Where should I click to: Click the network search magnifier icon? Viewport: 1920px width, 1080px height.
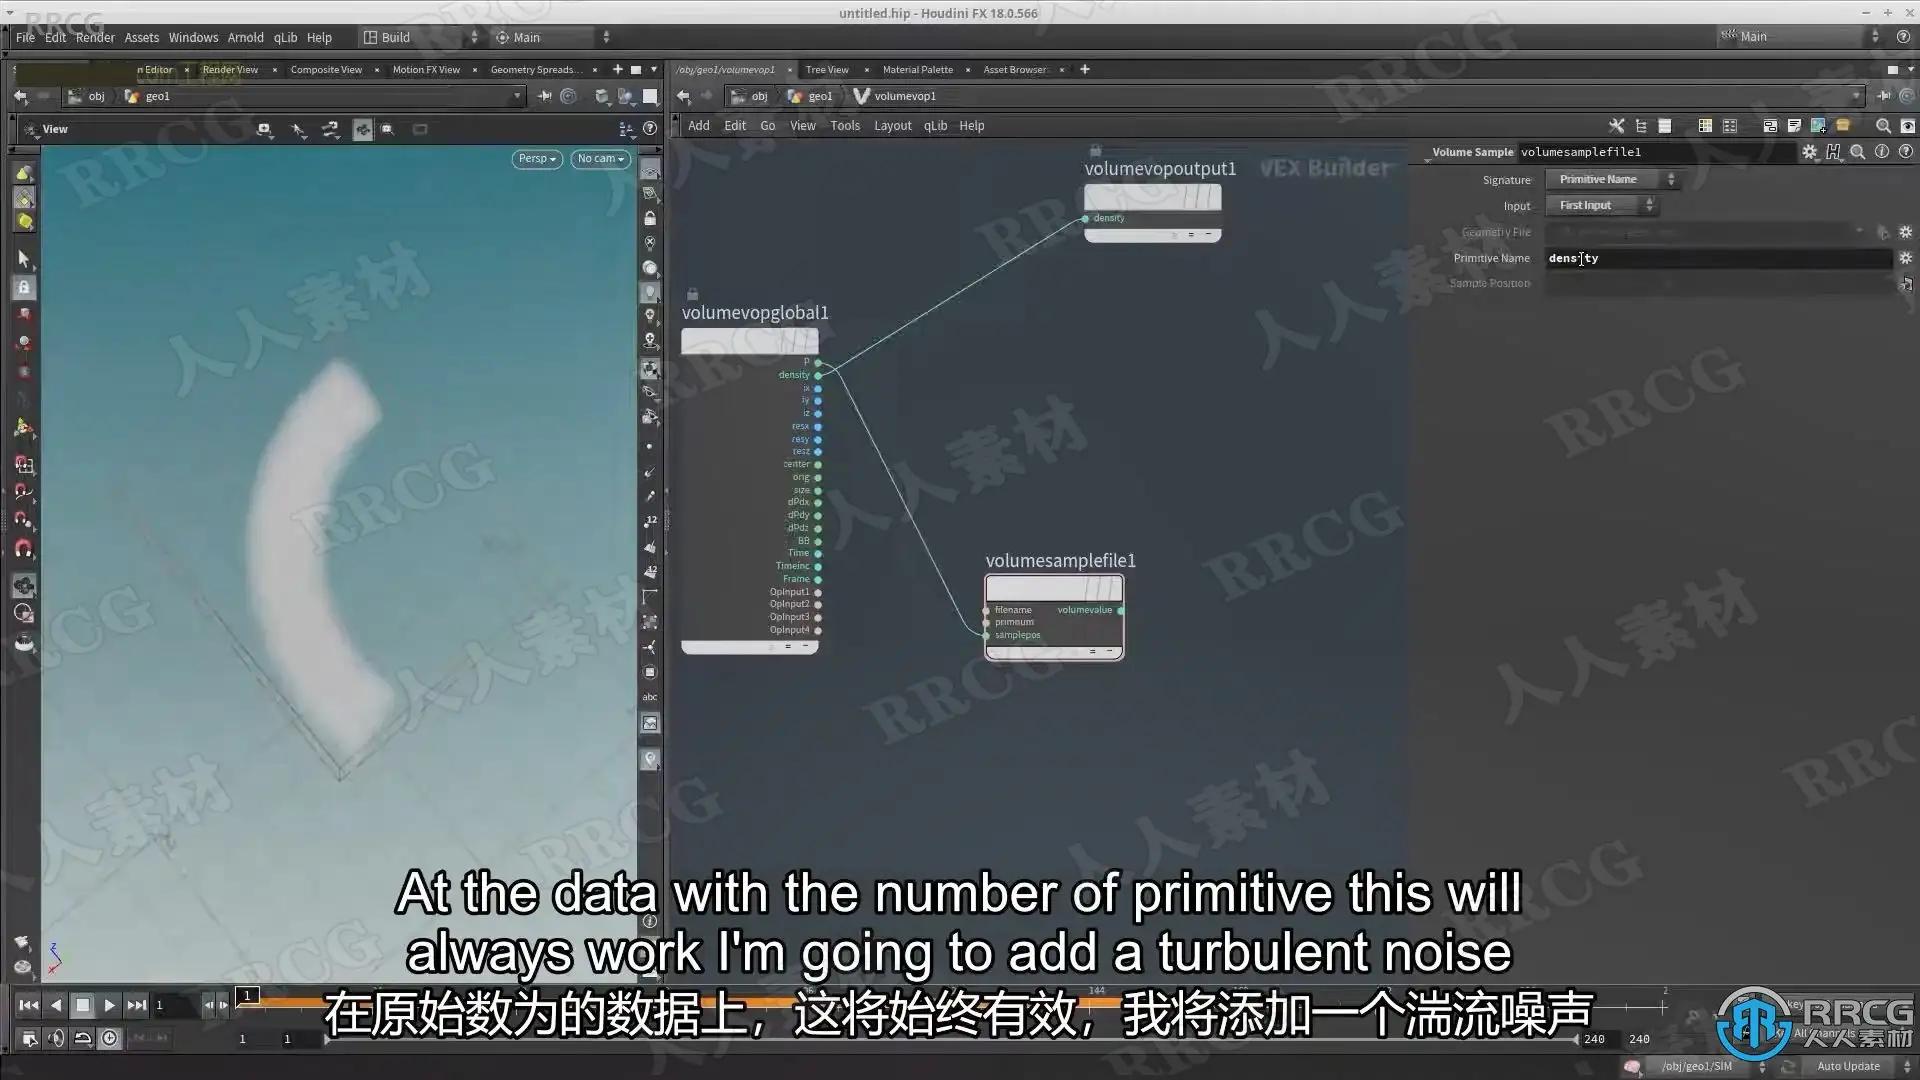point(1883,126)
